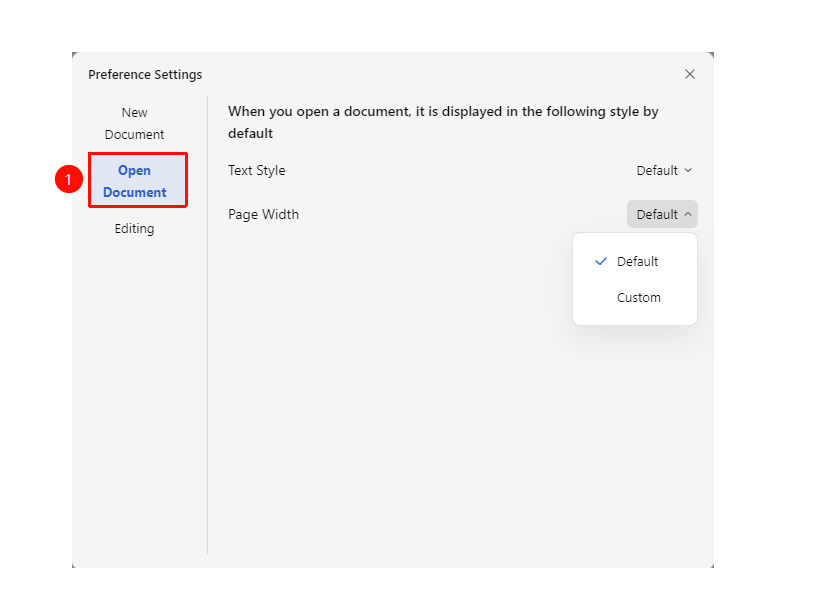Viewport: 813px width, 616px height.
Task: Expand the Text Style dropdown
Action: (x=664, y=171)
